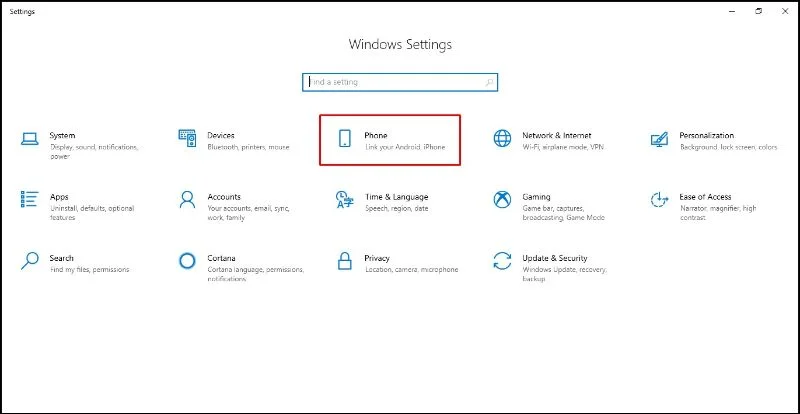Click the Gaming Xbox icon
This screenshot has width=800, height=414.
[502, 200]
